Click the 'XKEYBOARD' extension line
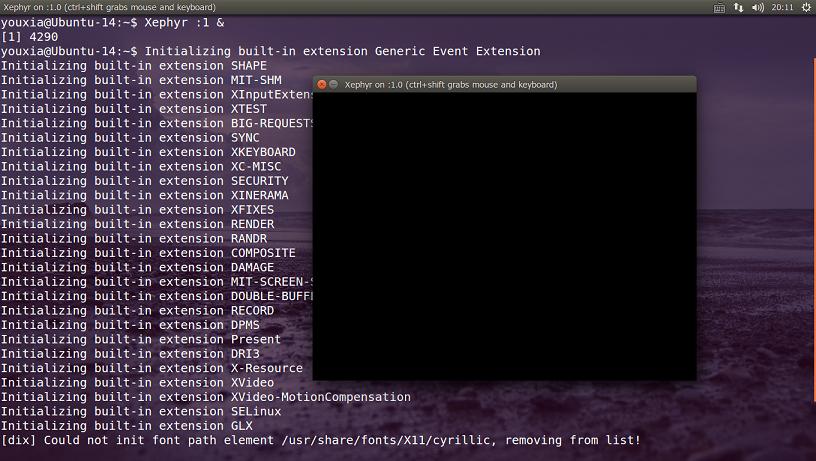 pyautogui.click(x=148, y=152)
